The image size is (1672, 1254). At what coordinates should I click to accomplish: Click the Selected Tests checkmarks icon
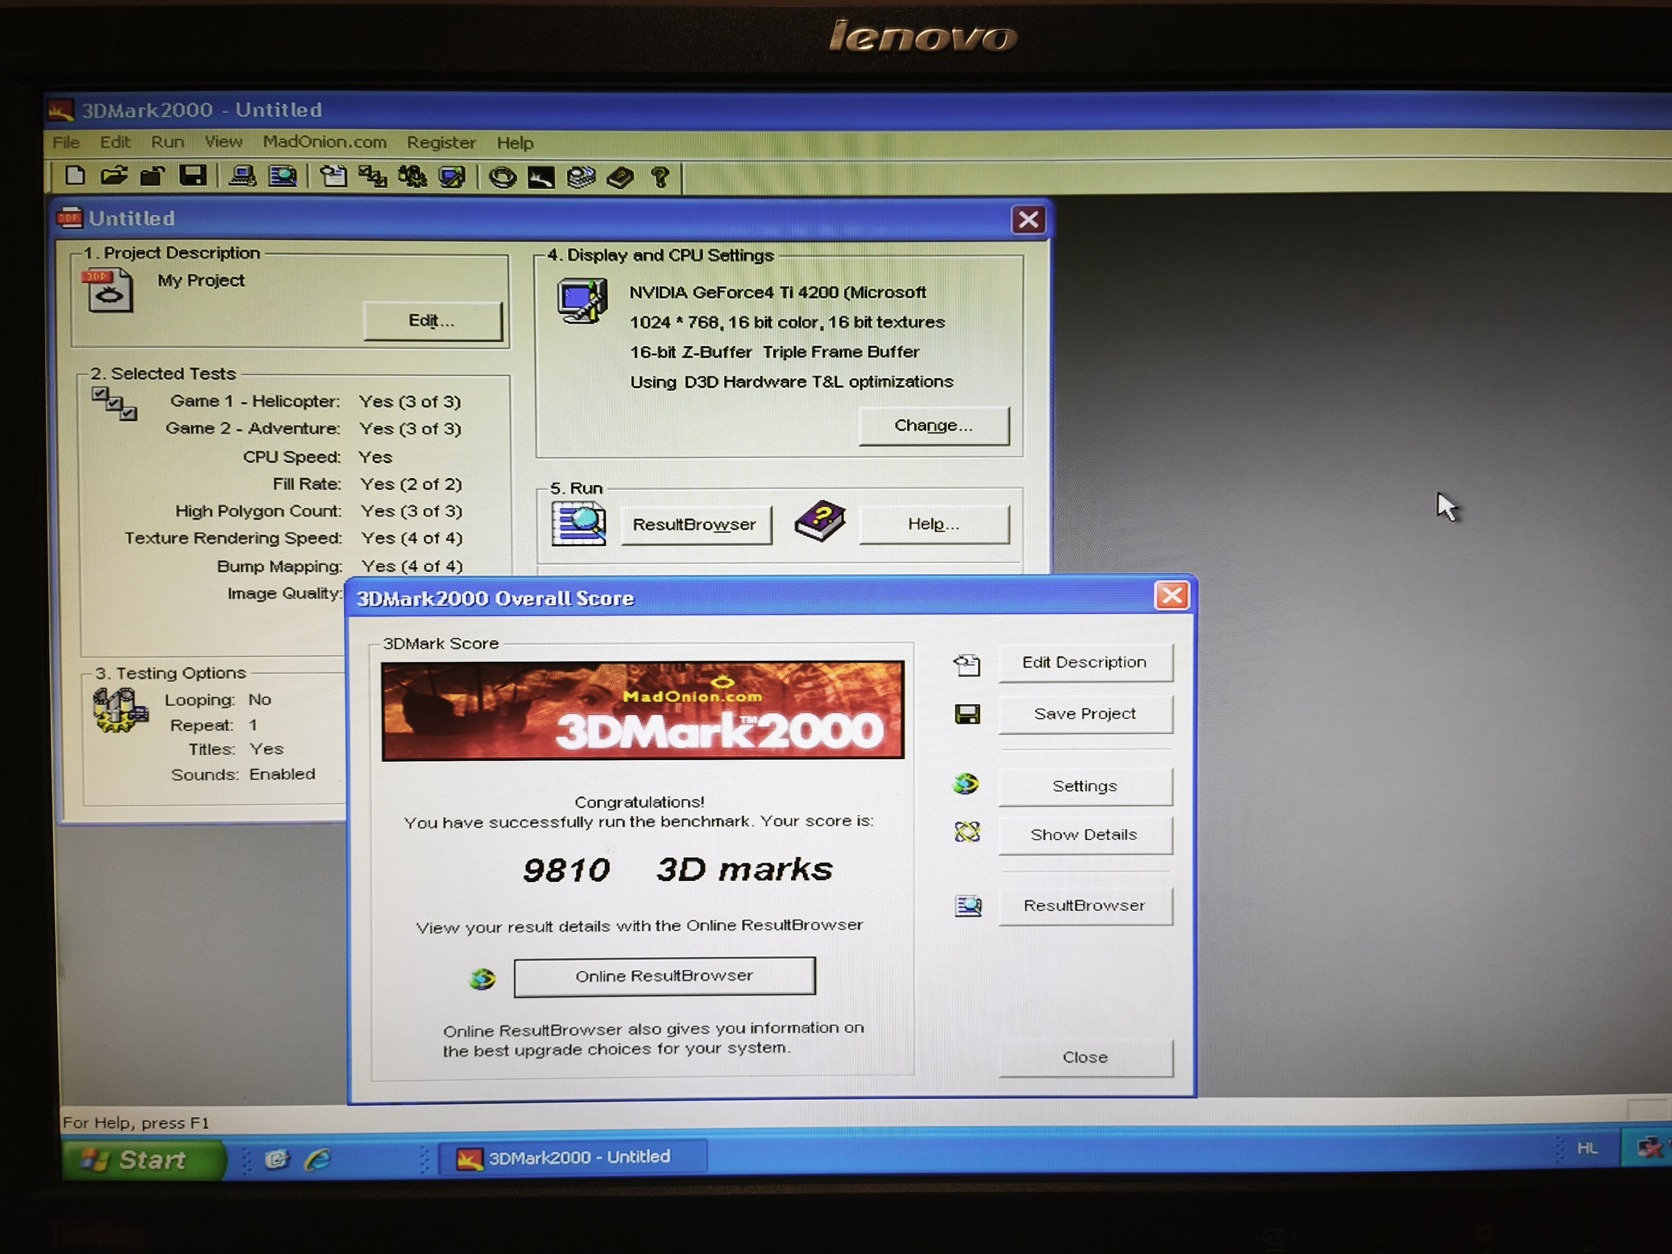pyautogui.click(x=115, y=404)
